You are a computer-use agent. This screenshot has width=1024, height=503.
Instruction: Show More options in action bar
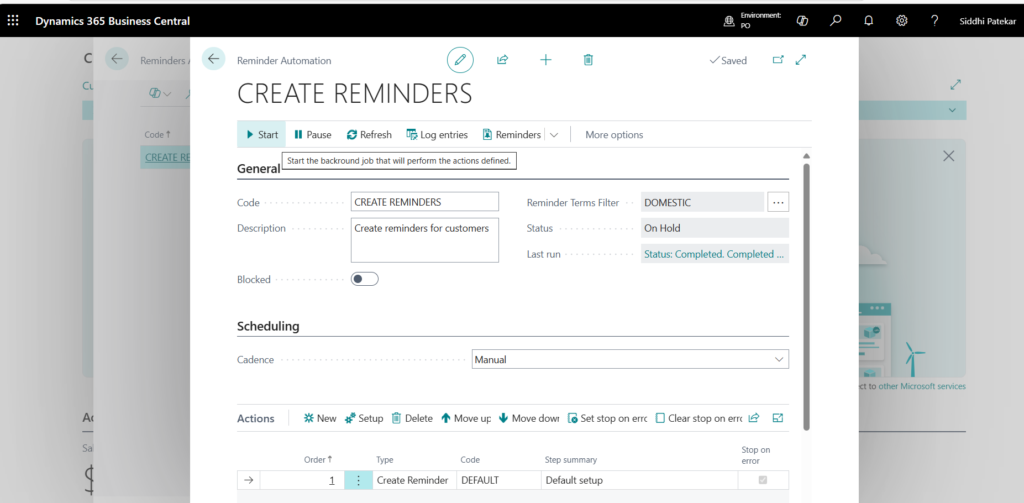tap(614, 135)
